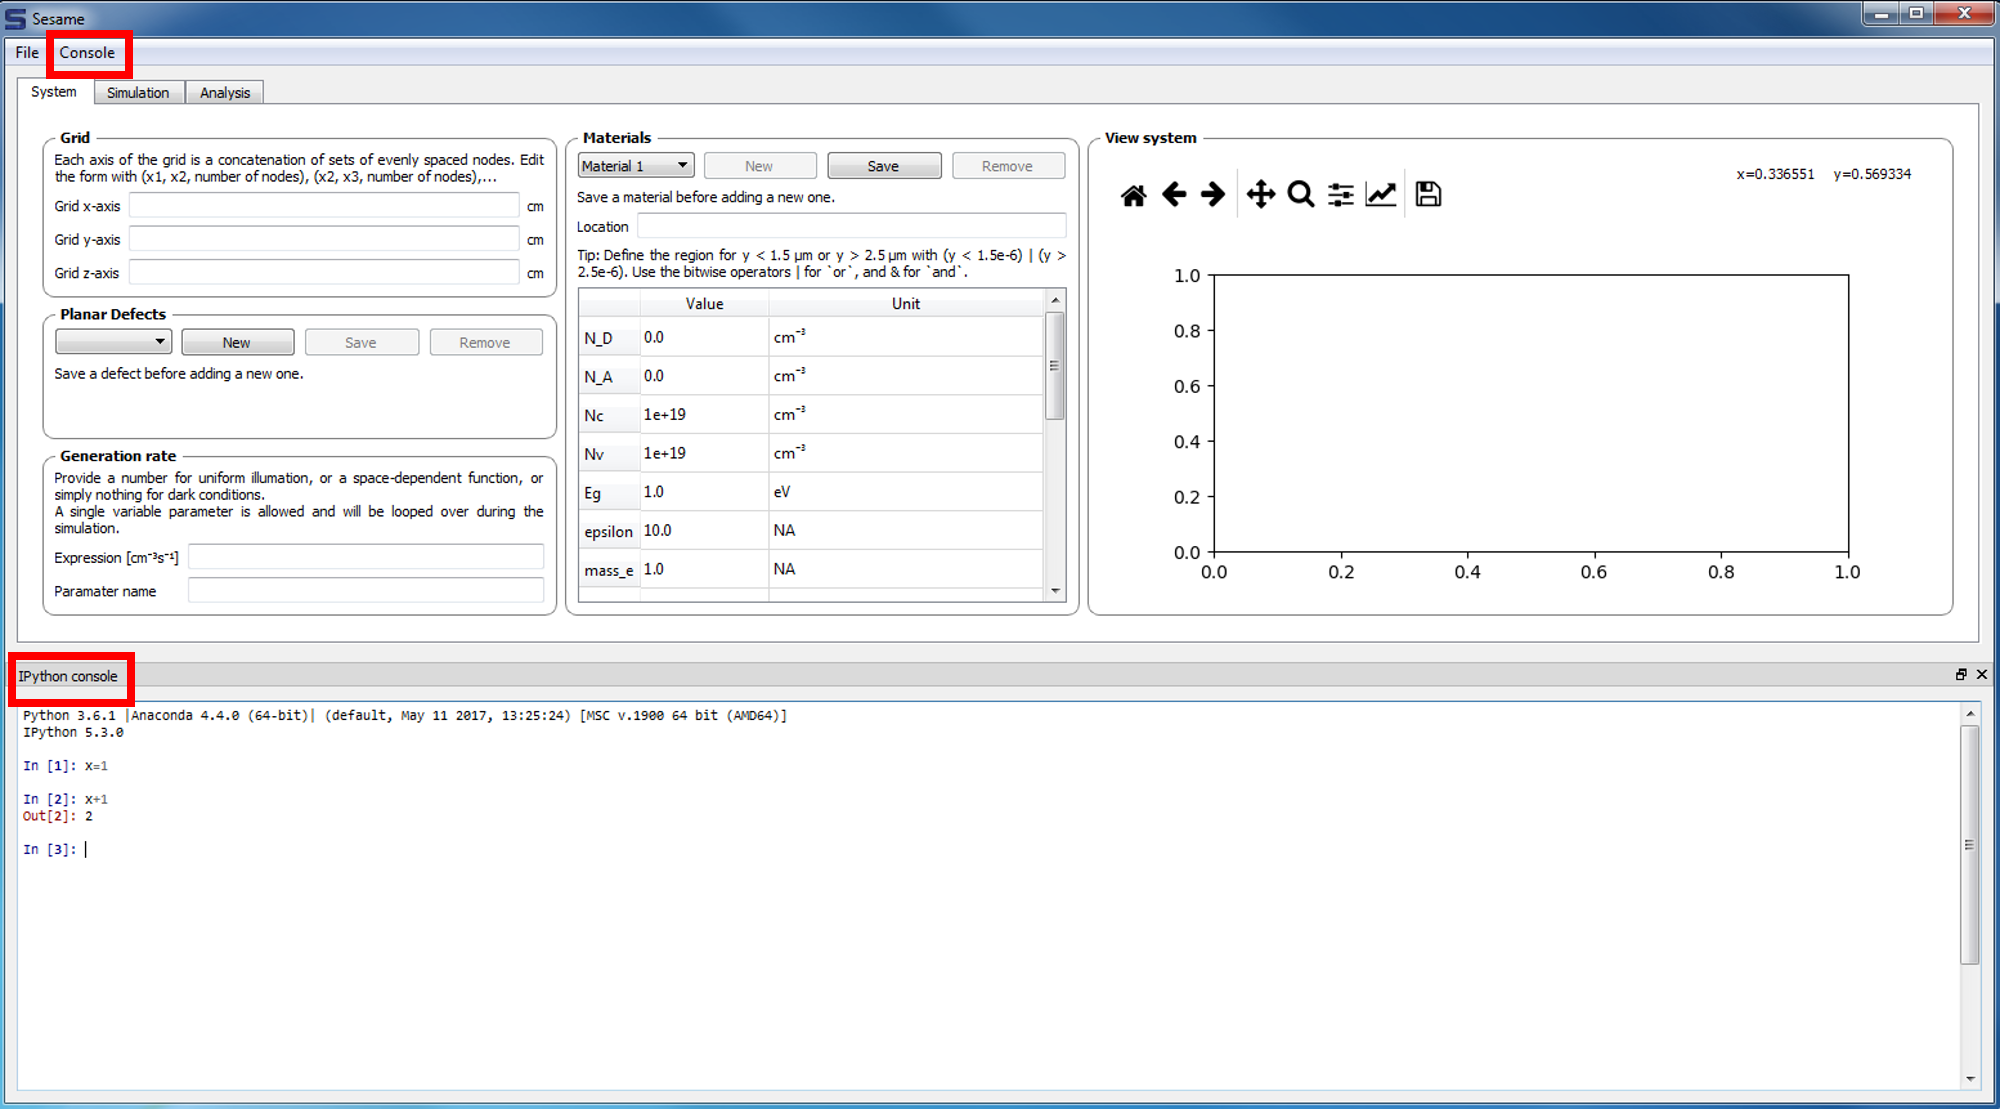Open the Console menu
The height and width of the screenshot is (1109, 2000).
pos(87,53)
